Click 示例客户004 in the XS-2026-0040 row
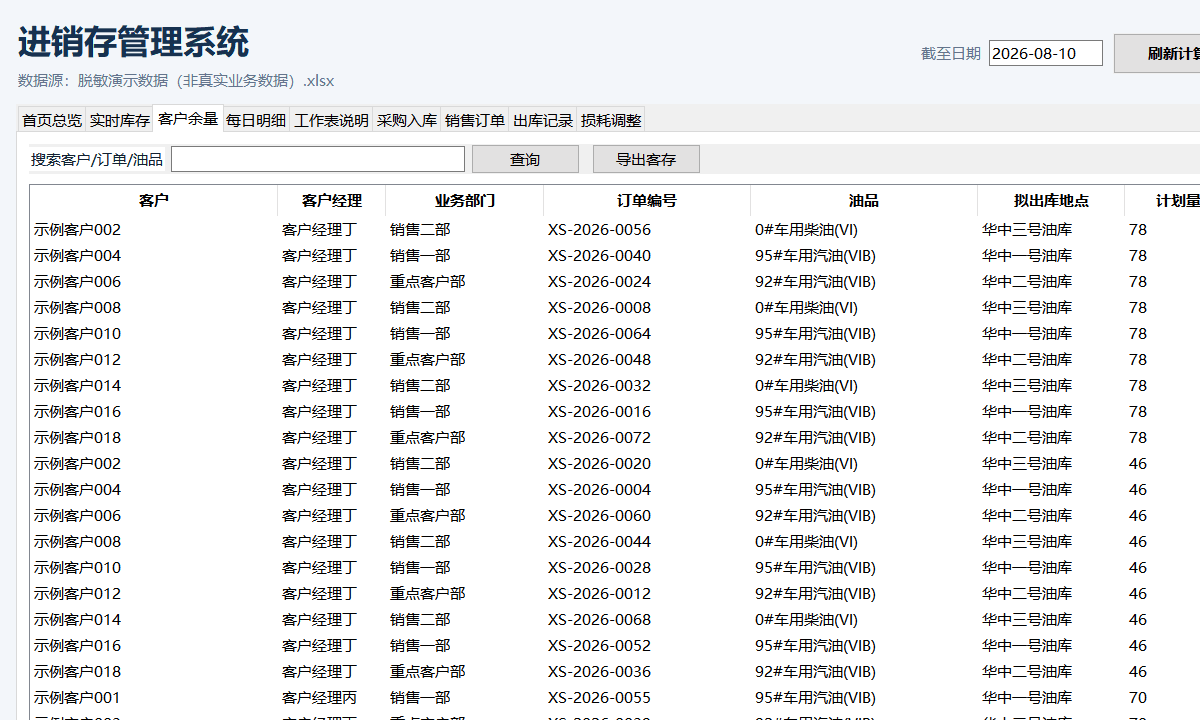The width and height of the screenshot is (1200, 720). (x=77, y=255)
